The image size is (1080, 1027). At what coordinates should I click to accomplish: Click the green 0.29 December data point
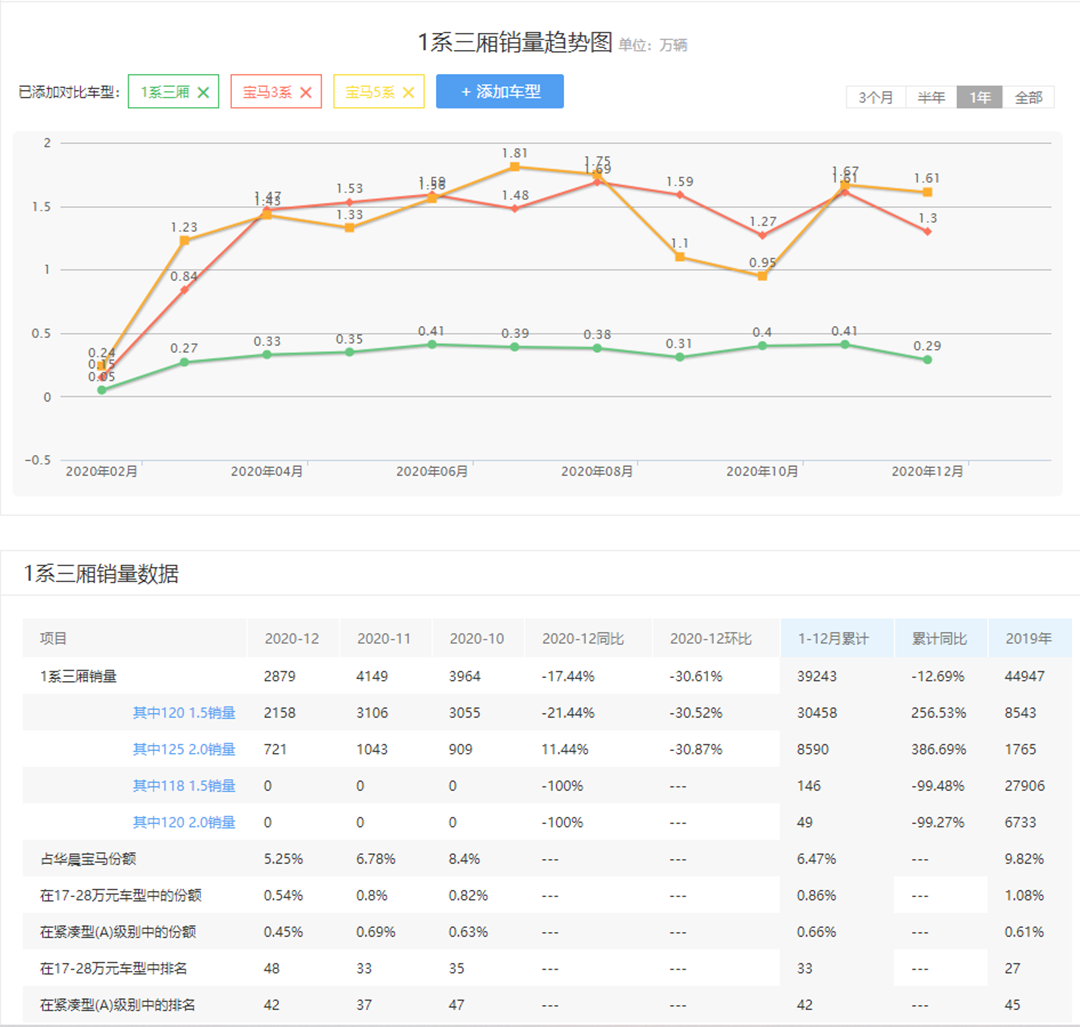click(x=927, y=360)
